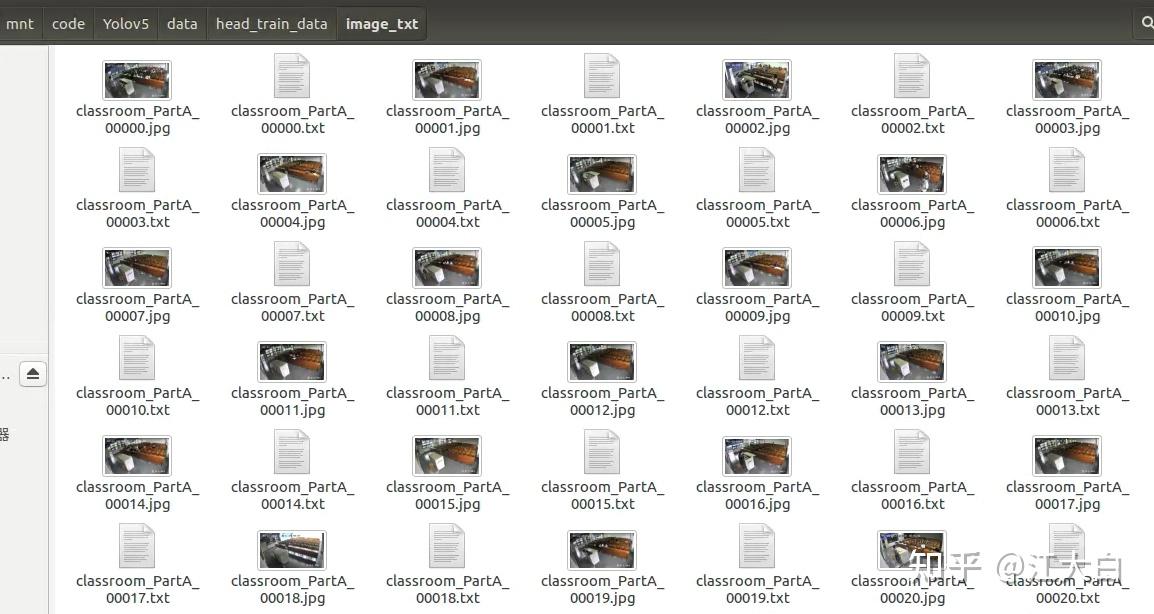
Task: Click the classroom_PartA_00002.txt document icon
Action: 912,76
